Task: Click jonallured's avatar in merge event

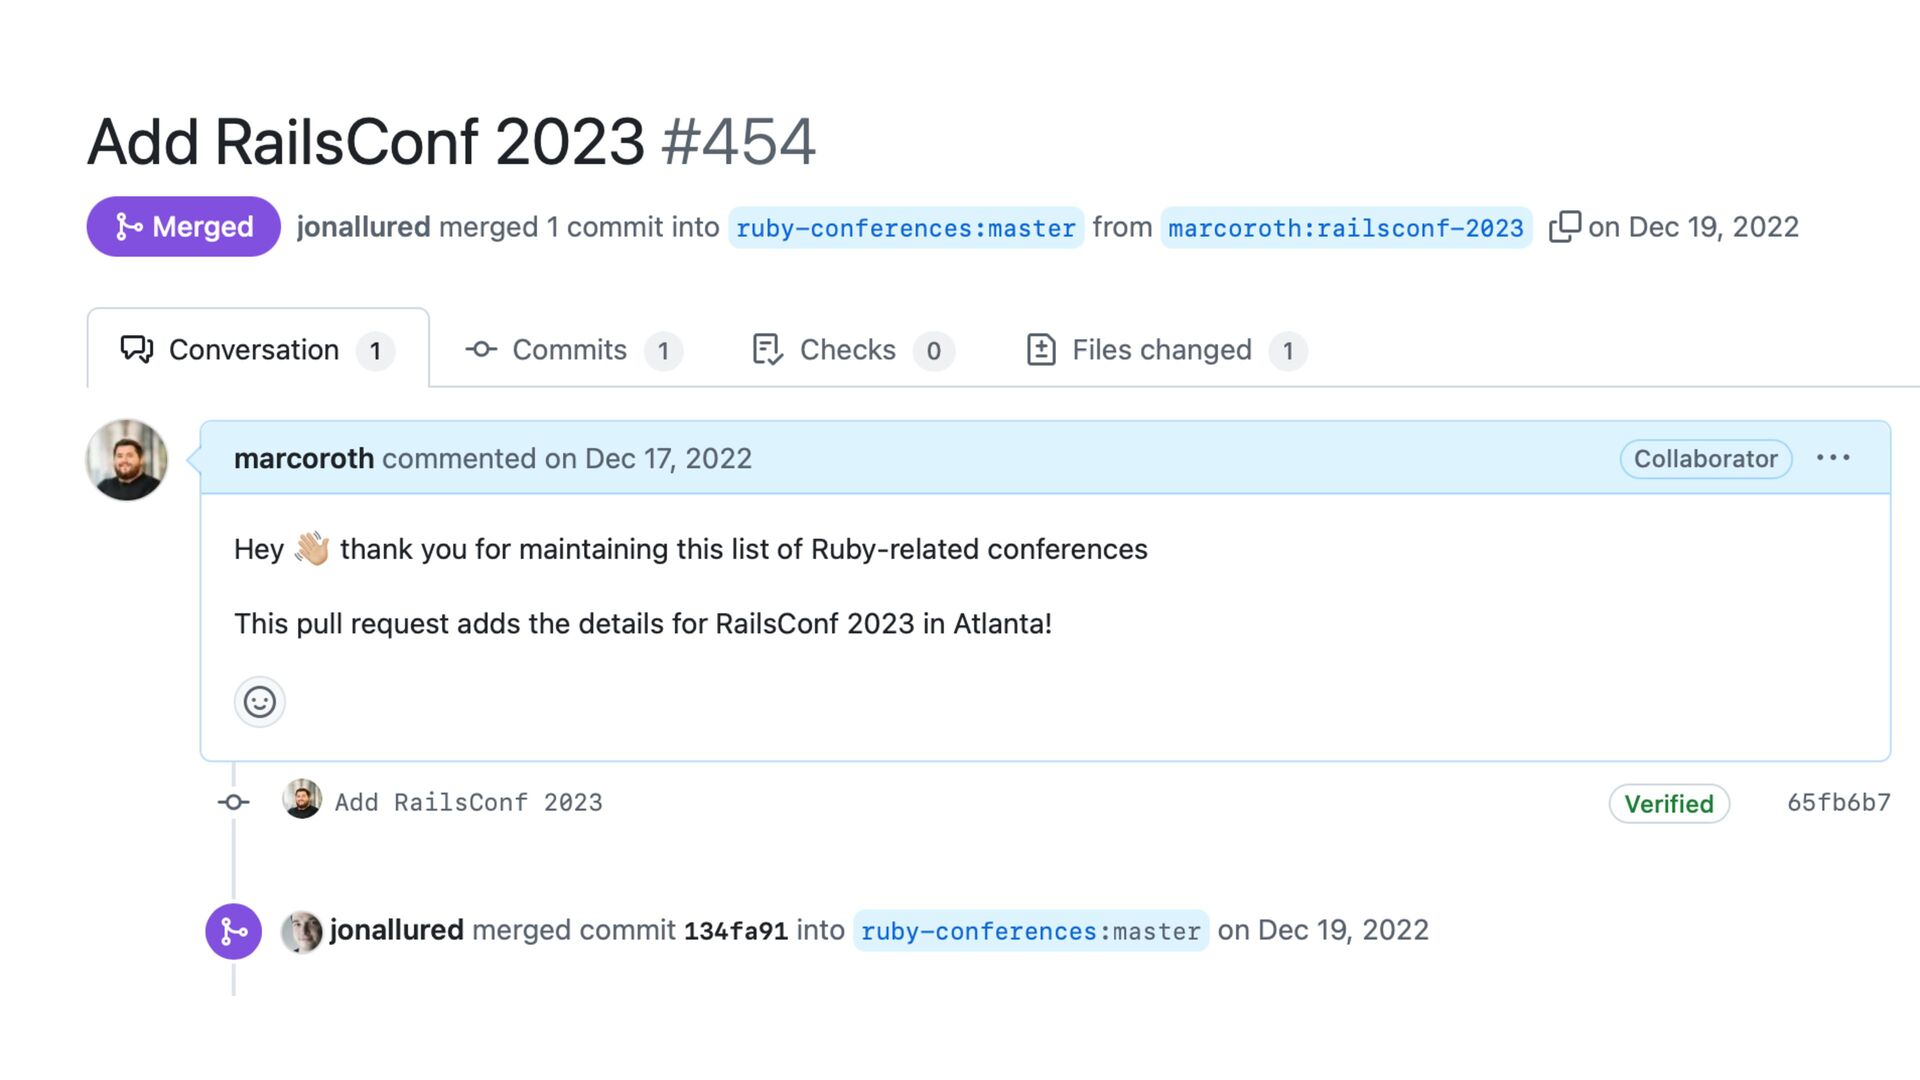Action: (302, 932)
